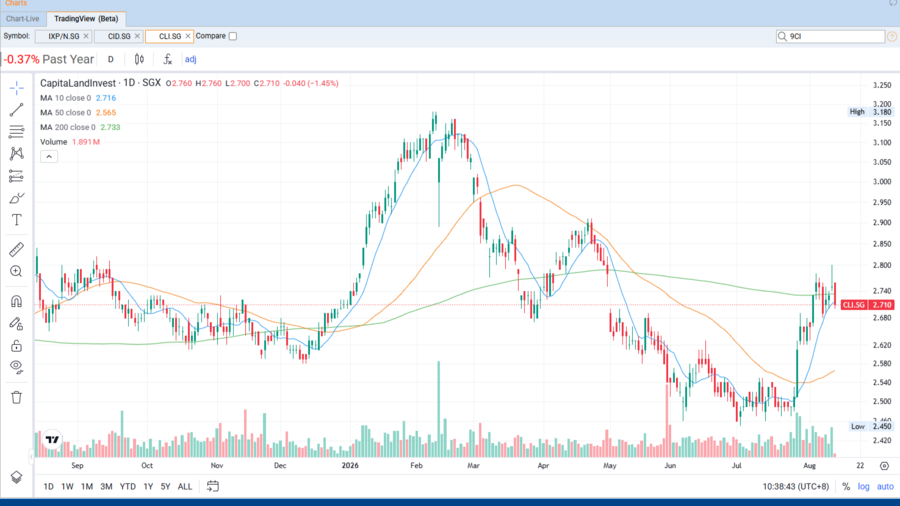Image resolution: width=900 pixels, height=506 pixels.
Task: Open the object tree layers icon
Action: (17, 477)
